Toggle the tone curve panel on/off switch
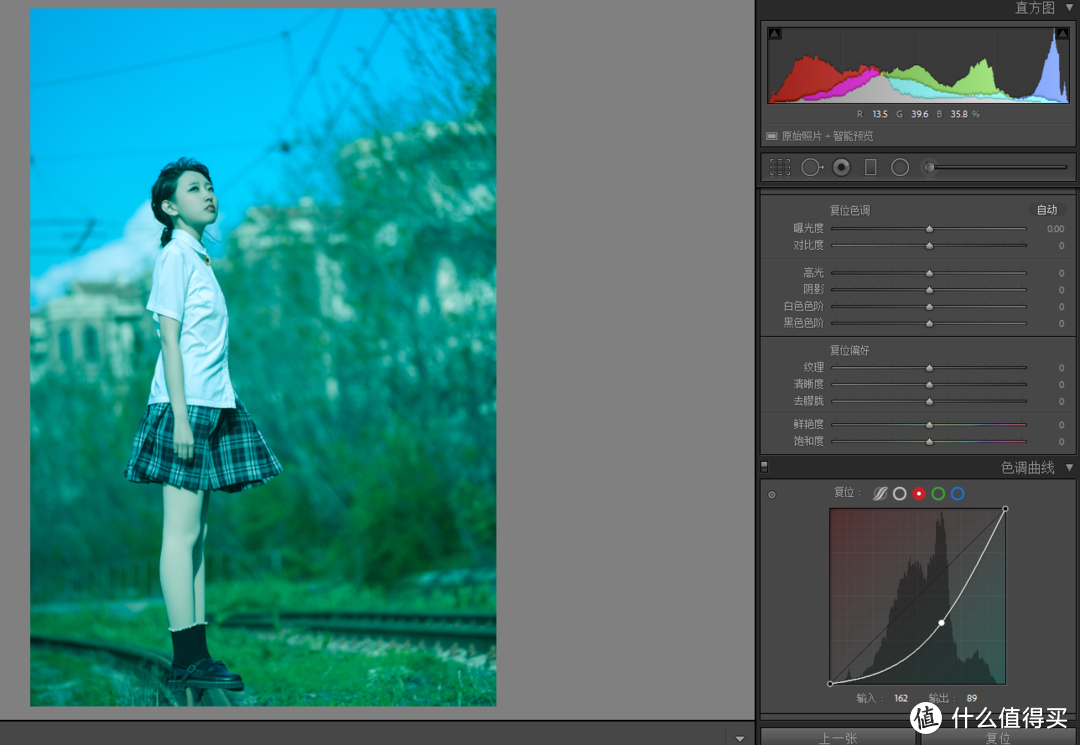 (764, 467)
